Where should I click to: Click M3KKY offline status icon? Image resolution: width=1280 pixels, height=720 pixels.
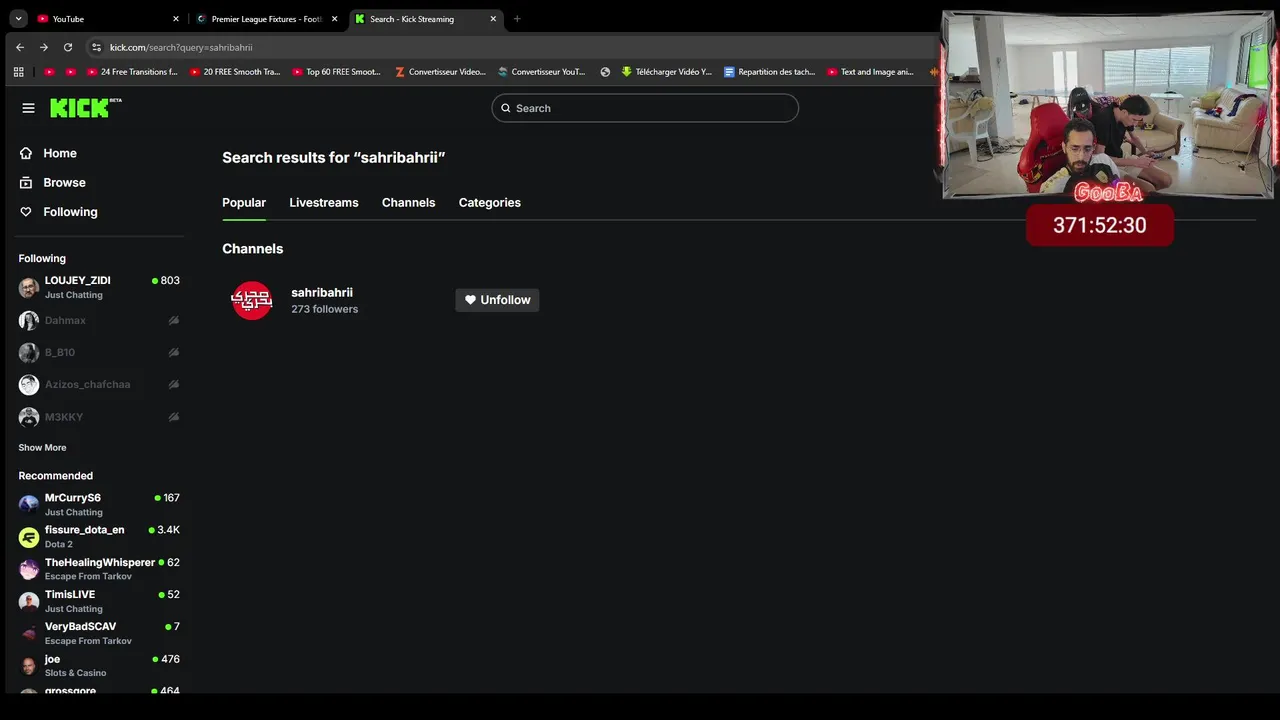point(173,417)
